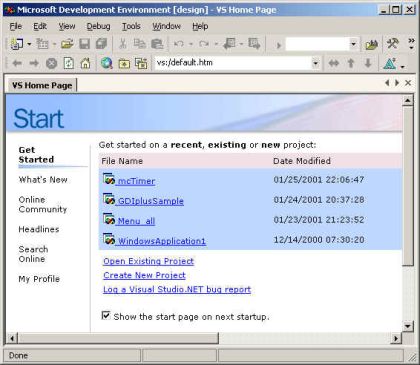The image size is (420, 365).
Task: Open the empty combo box dropdown arrow
Action: (x=353, y=44)
